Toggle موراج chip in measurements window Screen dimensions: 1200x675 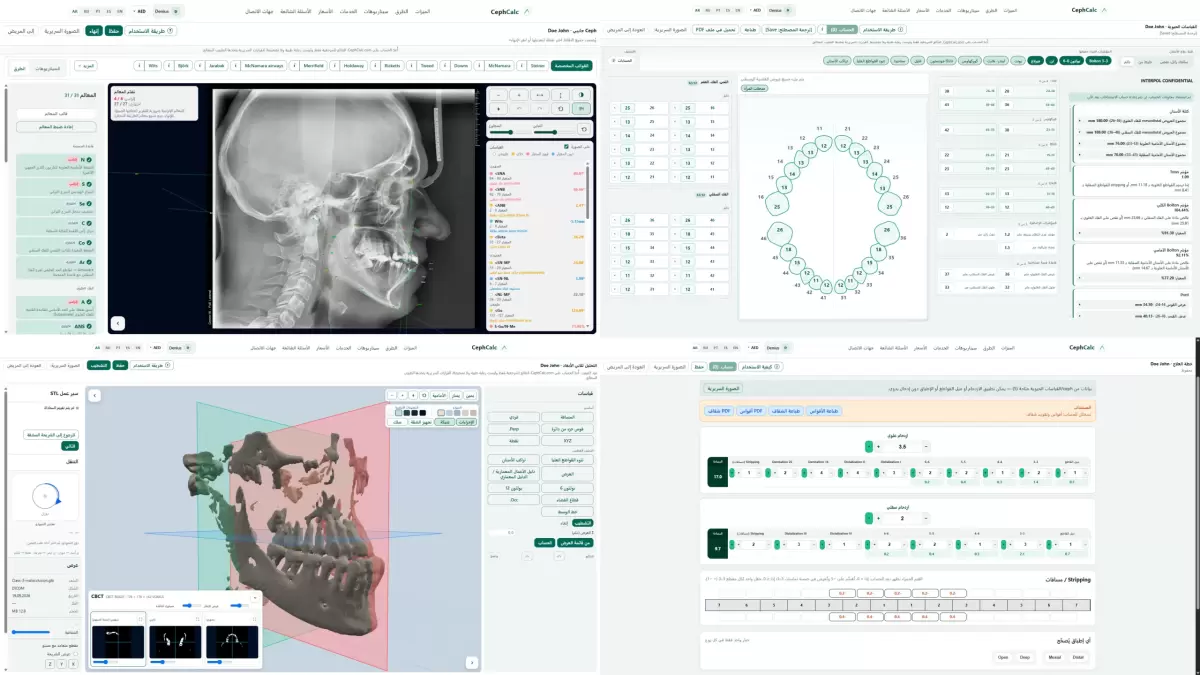(x=1036, y=61)
